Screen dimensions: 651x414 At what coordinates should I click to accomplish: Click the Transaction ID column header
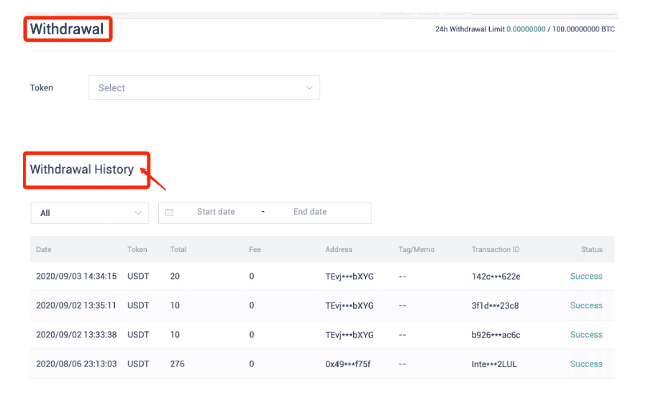tap(495, 250)
